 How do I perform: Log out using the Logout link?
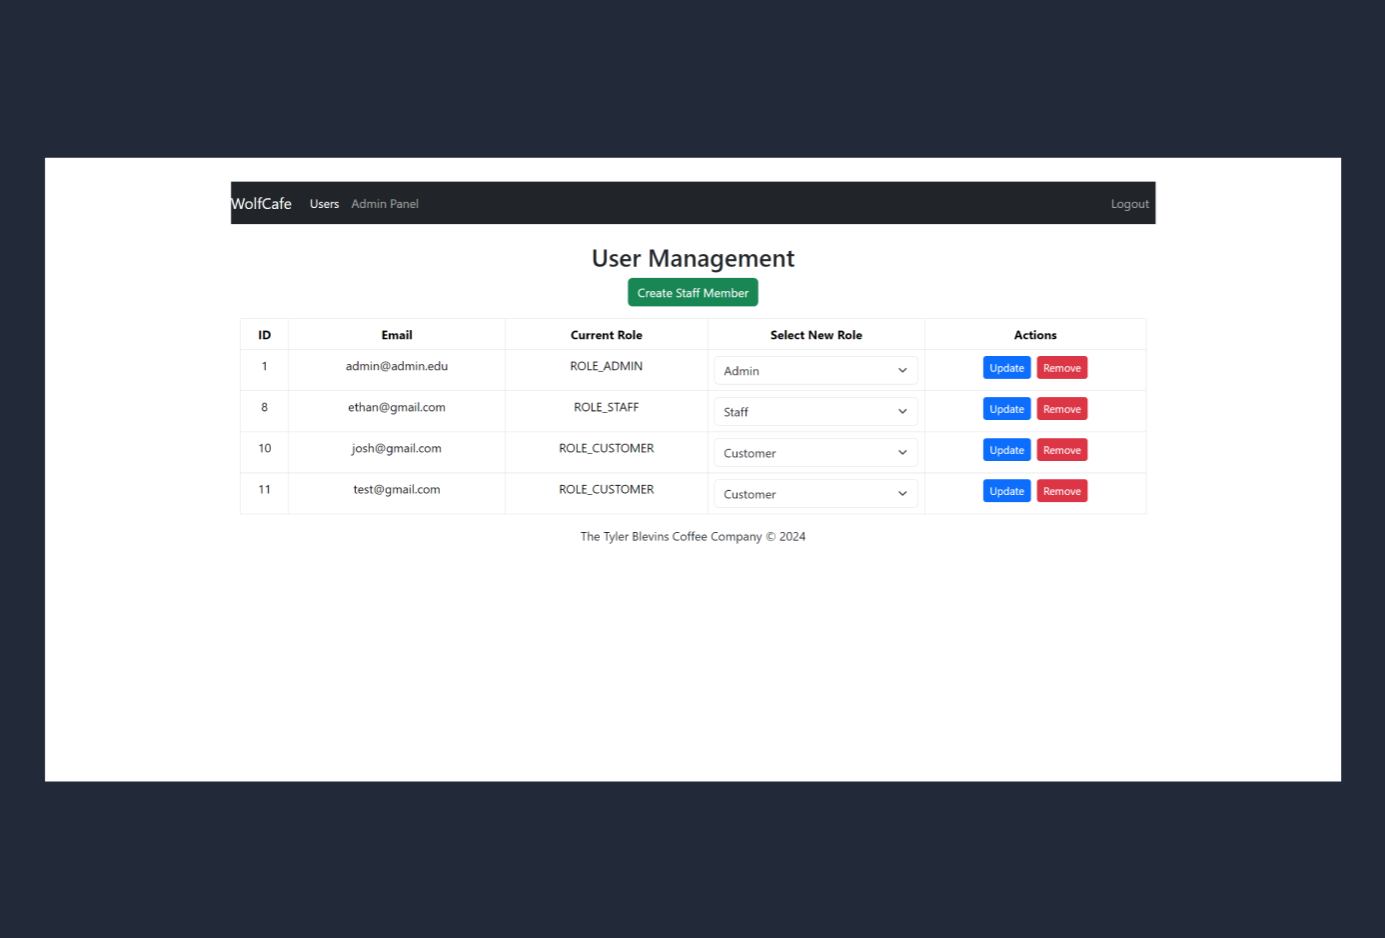(x=1129, y=204)
